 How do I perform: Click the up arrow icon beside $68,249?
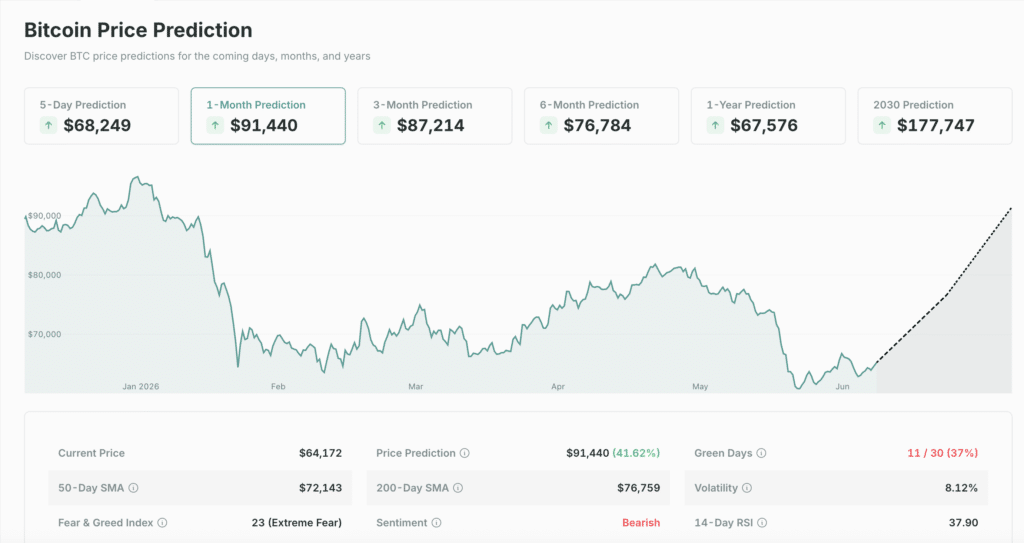(48, 125)
